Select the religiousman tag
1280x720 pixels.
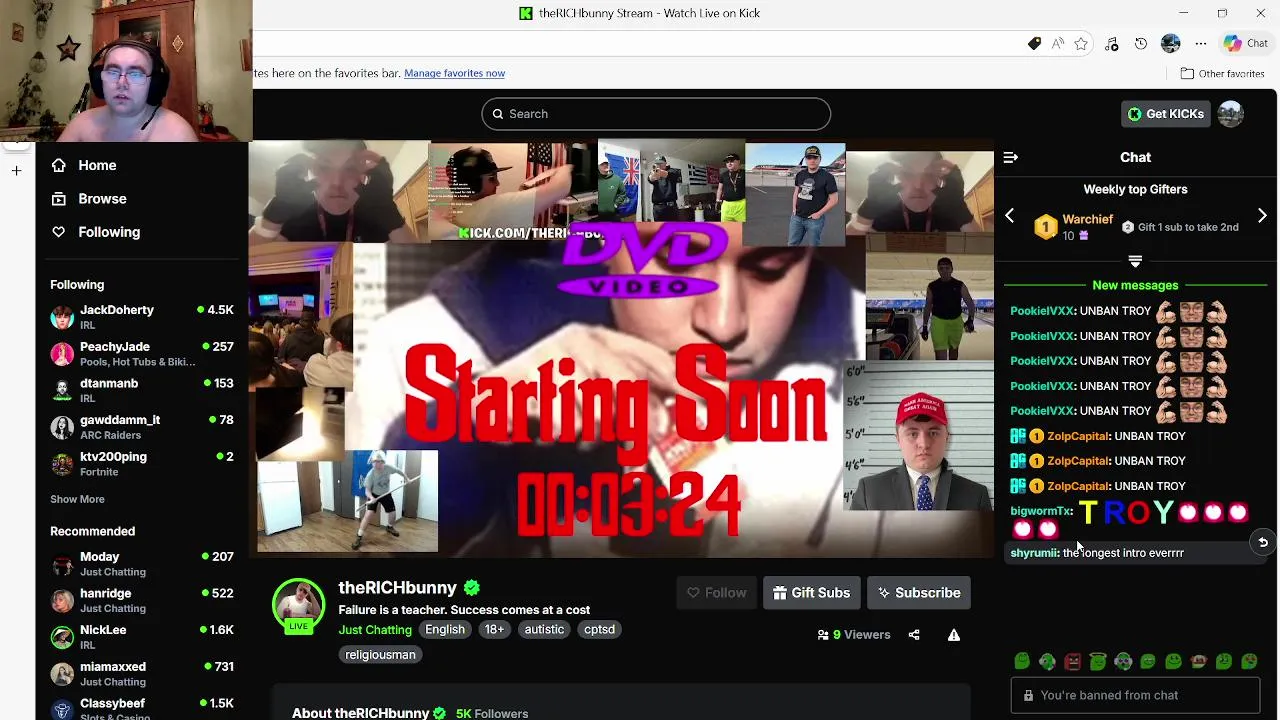coord(380,654)
